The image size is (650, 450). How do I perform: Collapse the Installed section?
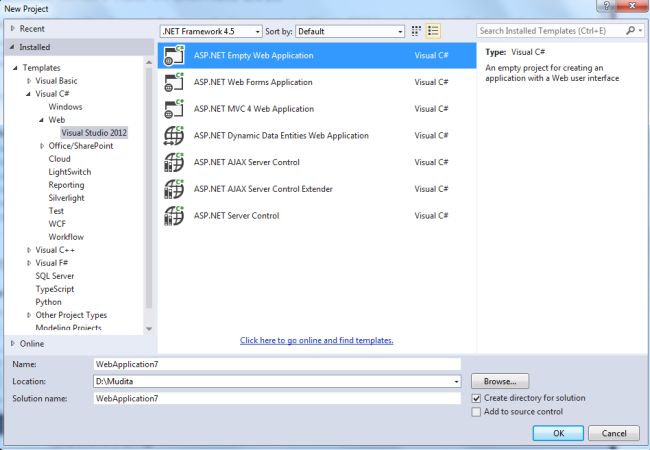(x=12, y=47)
